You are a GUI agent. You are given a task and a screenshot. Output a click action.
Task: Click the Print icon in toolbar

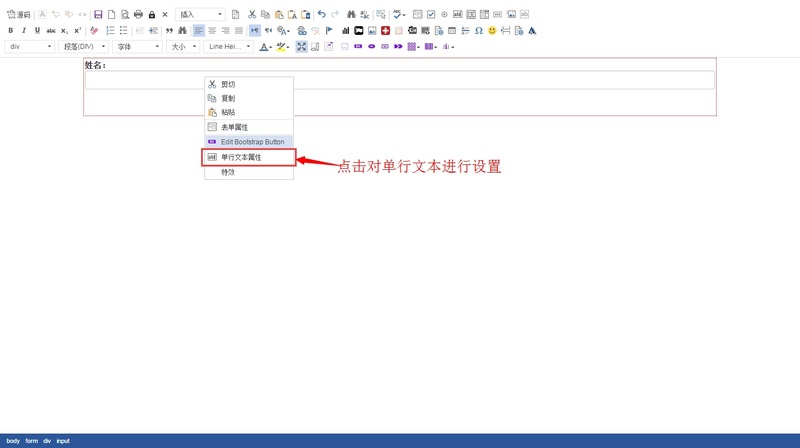point(138,15)
